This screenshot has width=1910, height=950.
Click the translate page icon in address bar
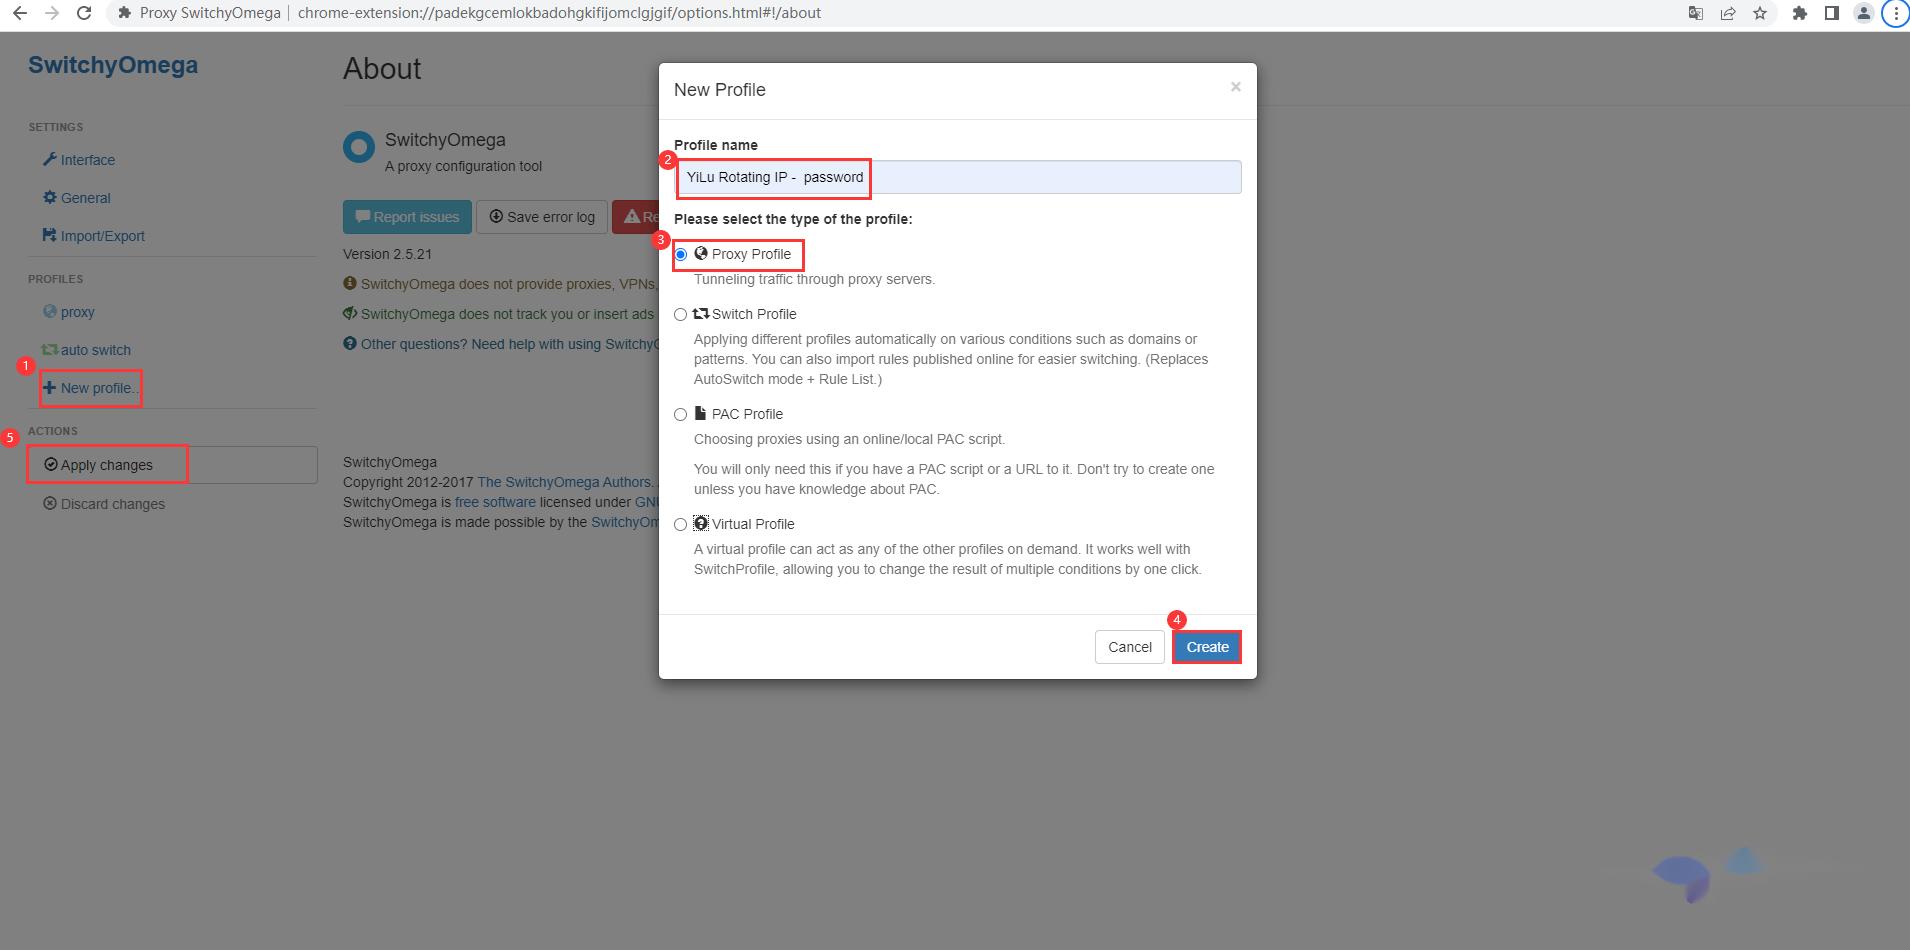(x=1696, y=13)
